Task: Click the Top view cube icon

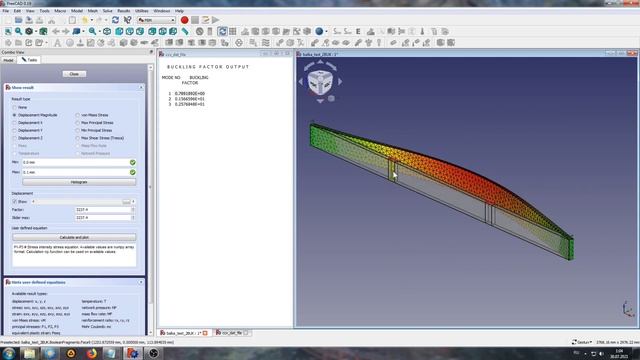Action: (130, 31)
